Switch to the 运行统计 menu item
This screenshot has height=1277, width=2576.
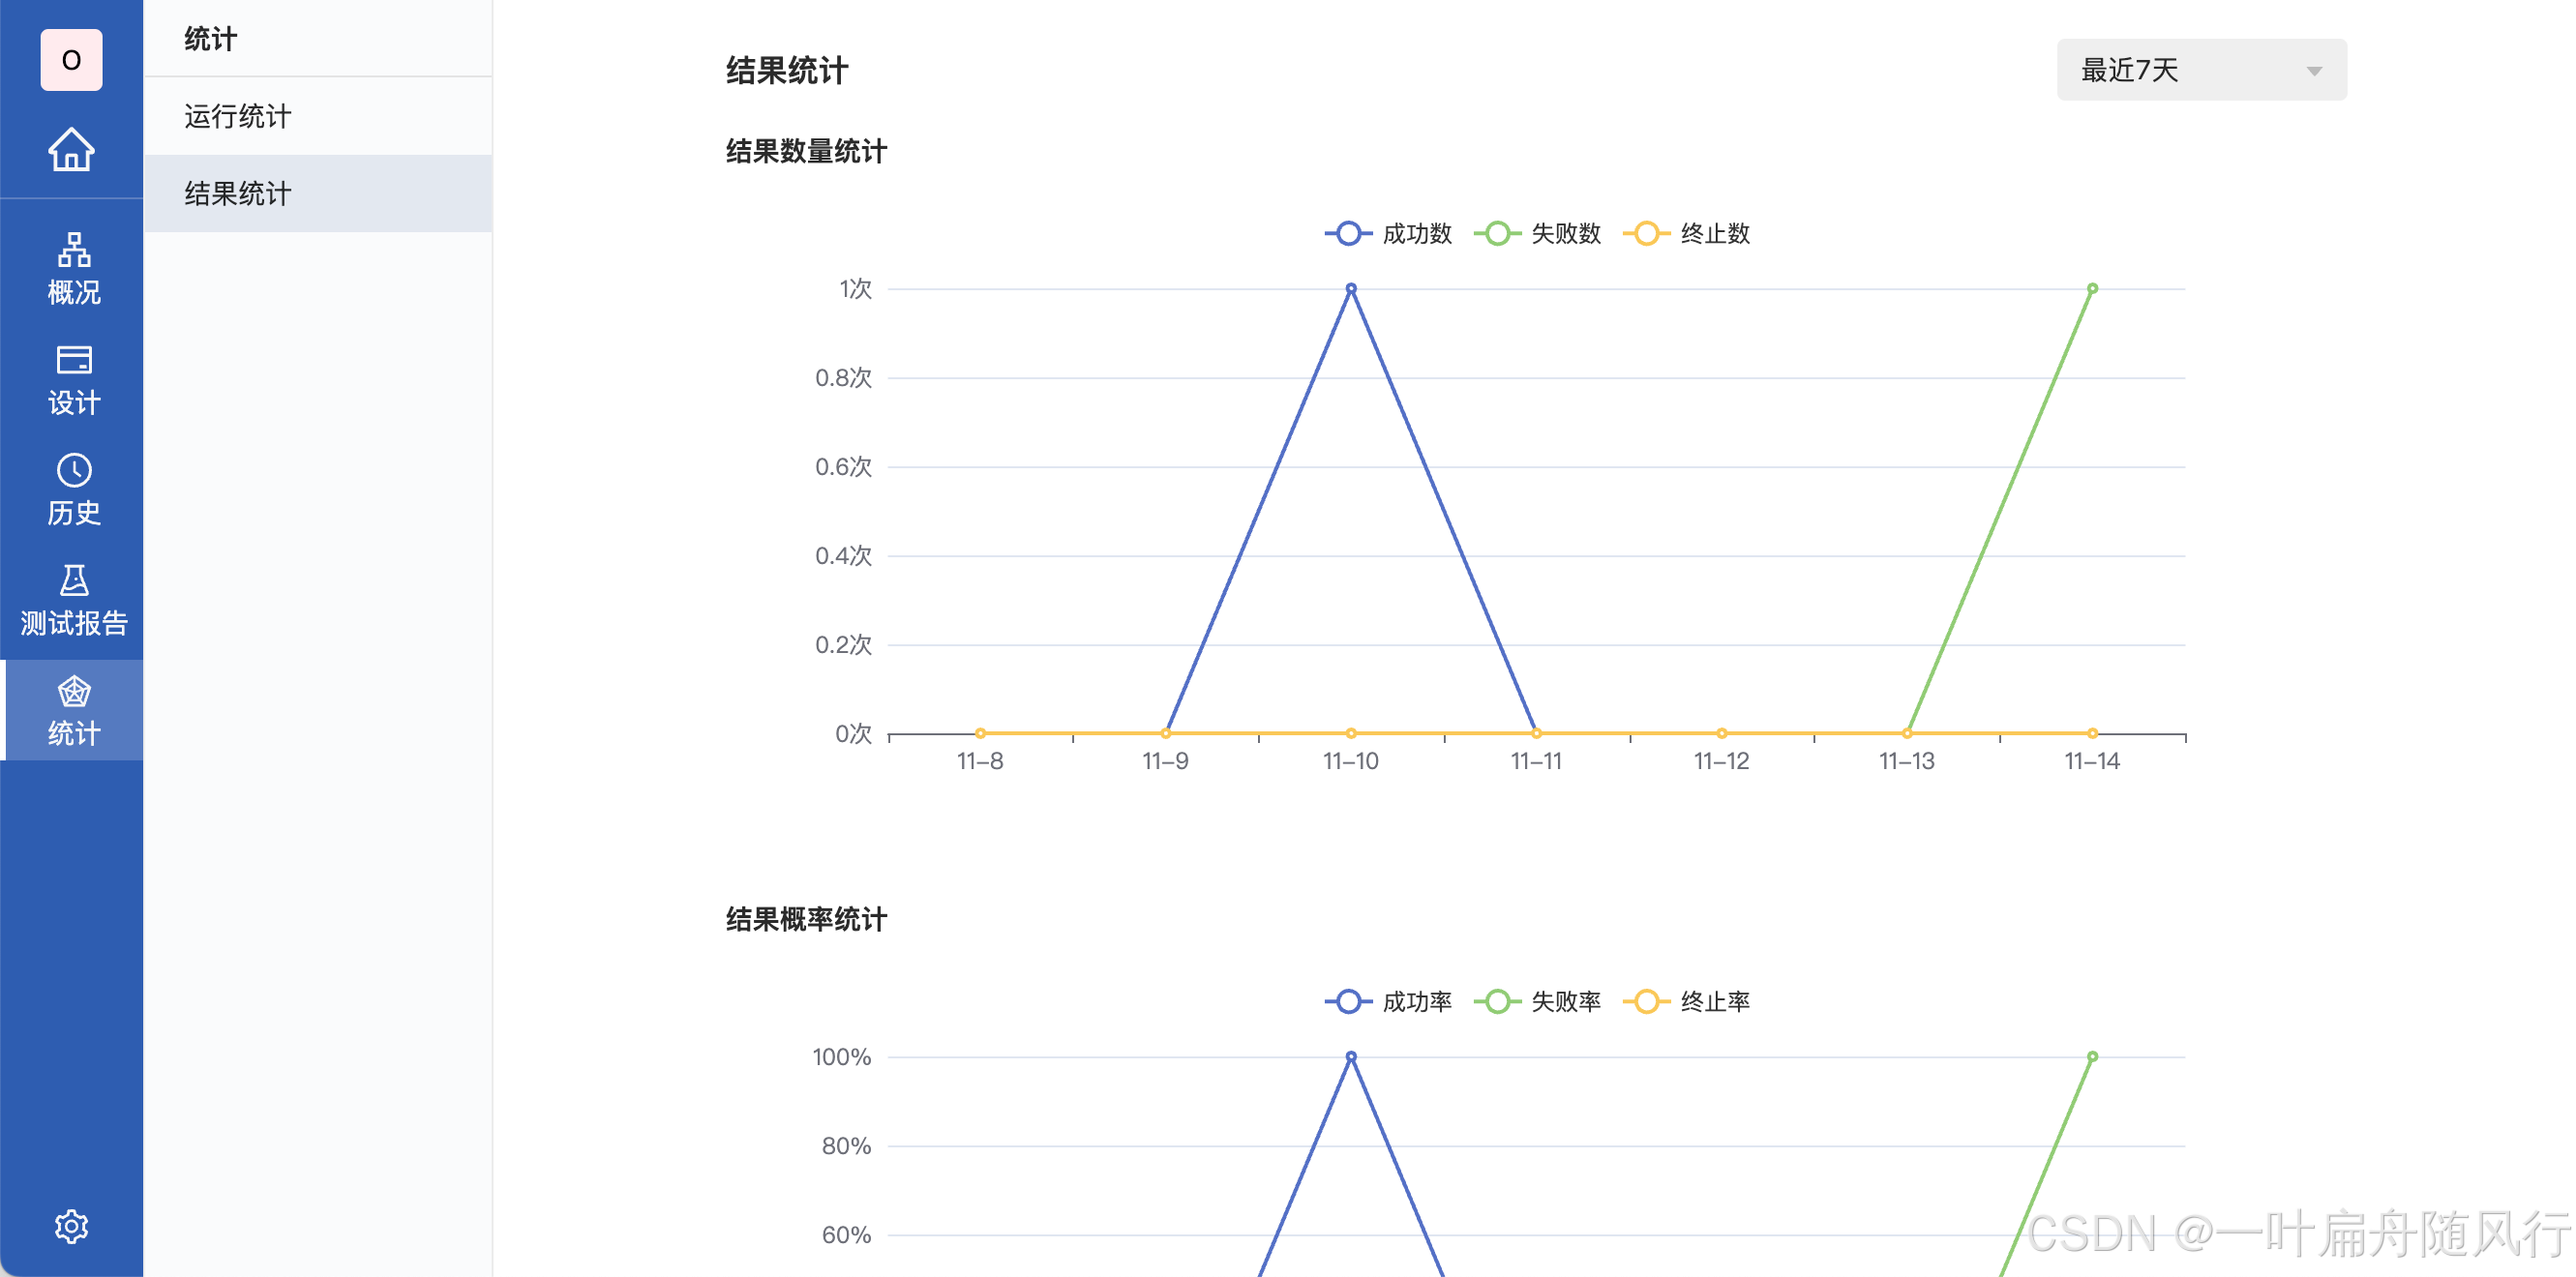tap(237, 116)
